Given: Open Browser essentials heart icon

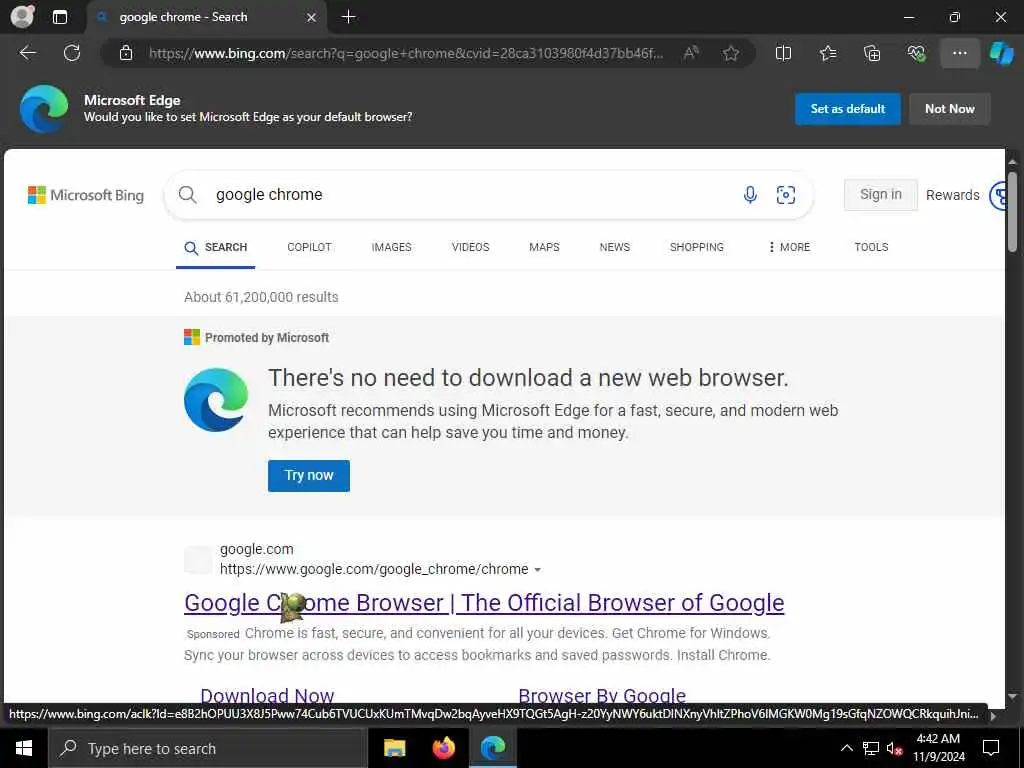Looking at the screenshot, I should 916,53.
